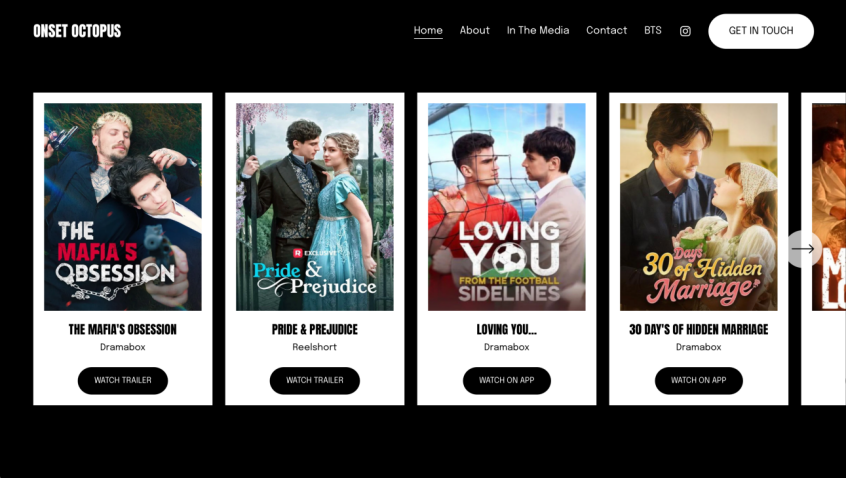Watch trailer for Pride & Prejudice
846x478 pixels.
pyautogui.click(x=314, y=381)
